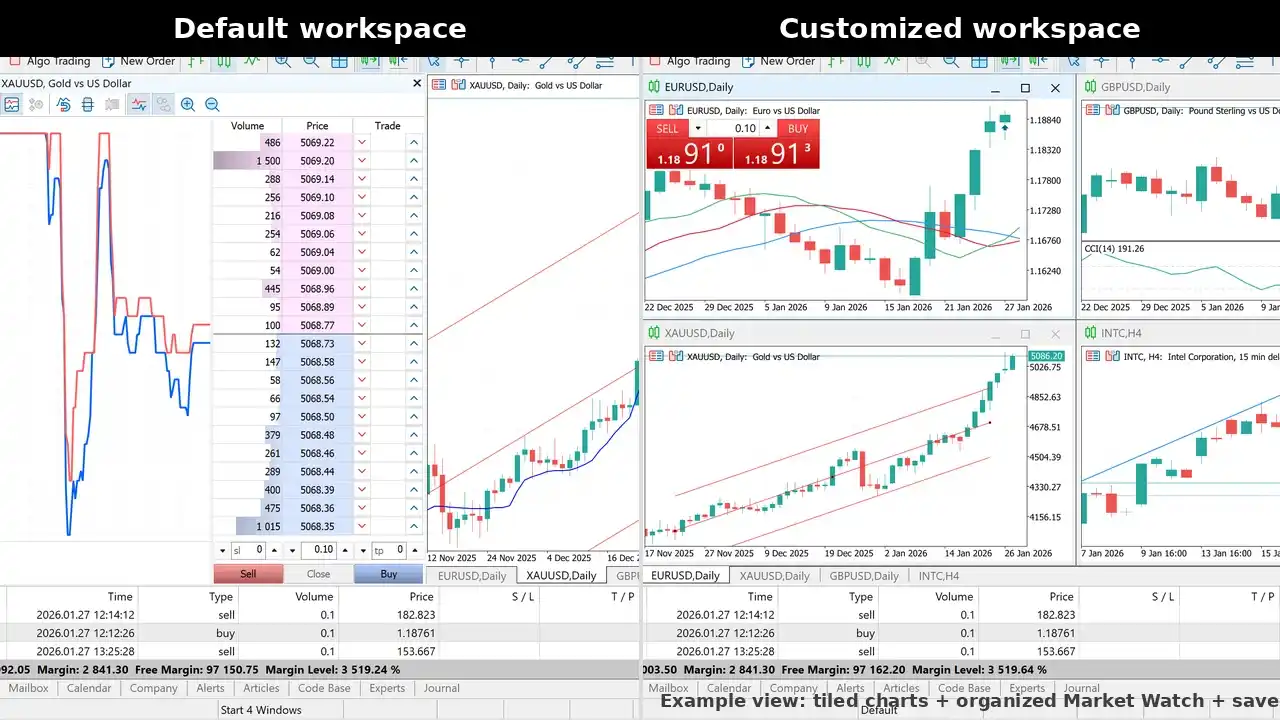Click buy arrow on the 5068.73 row

coord(413,344)
